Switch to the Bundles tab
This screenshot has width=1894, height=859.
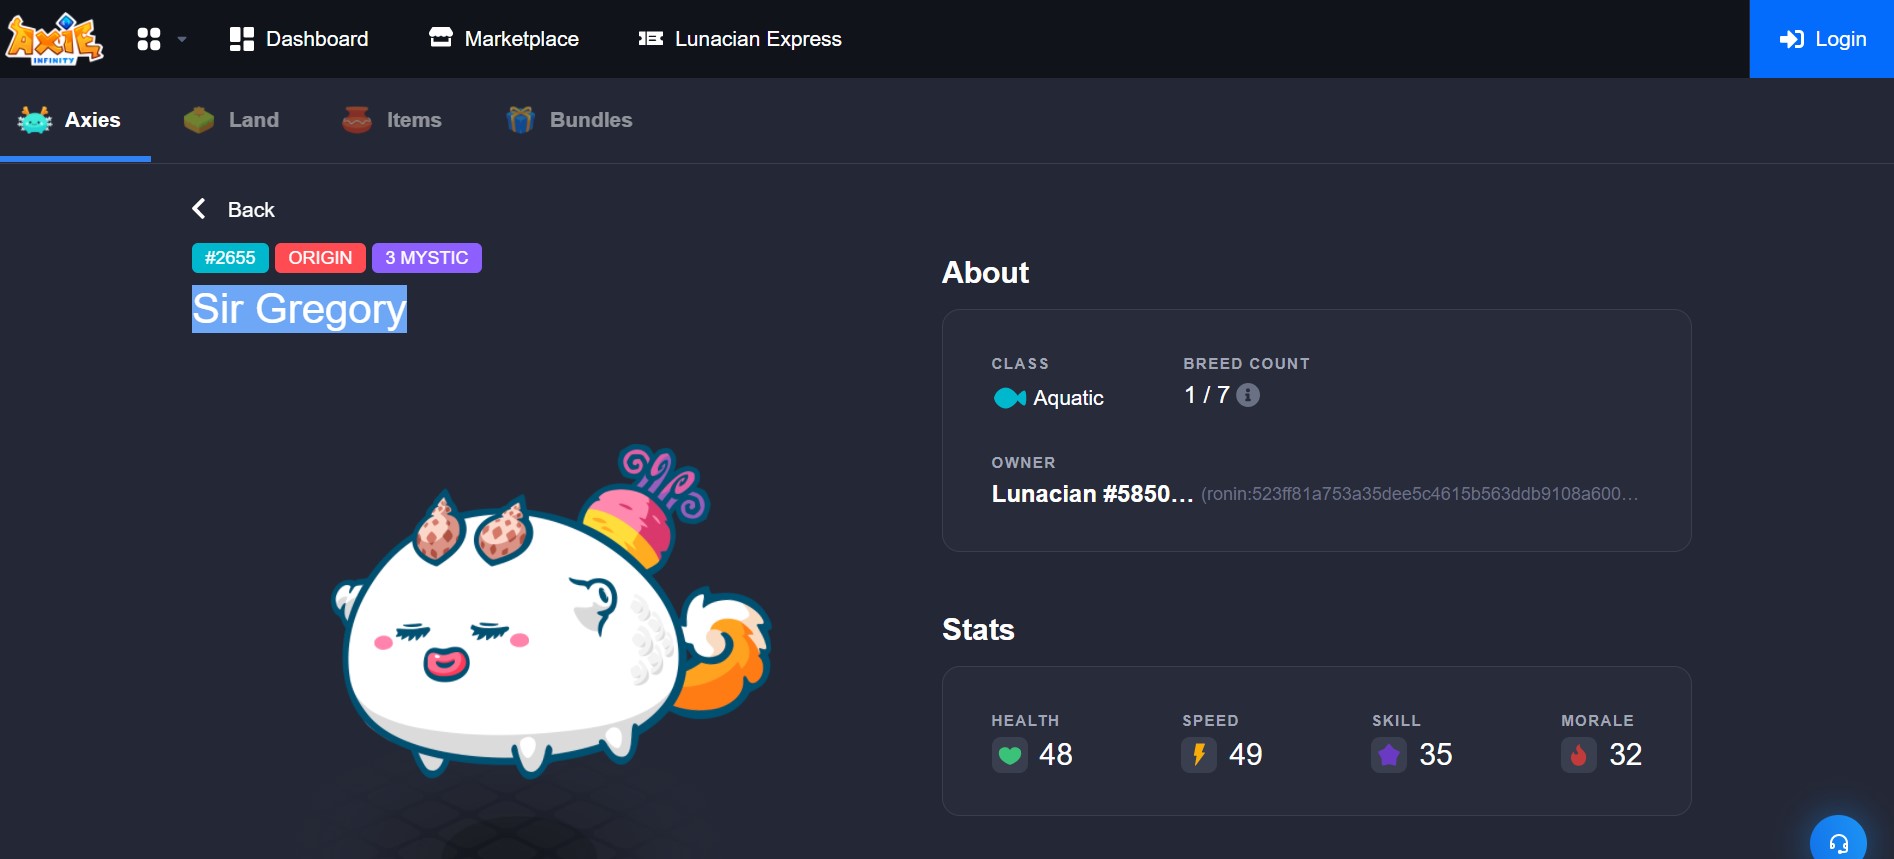[x=568, y=120]
